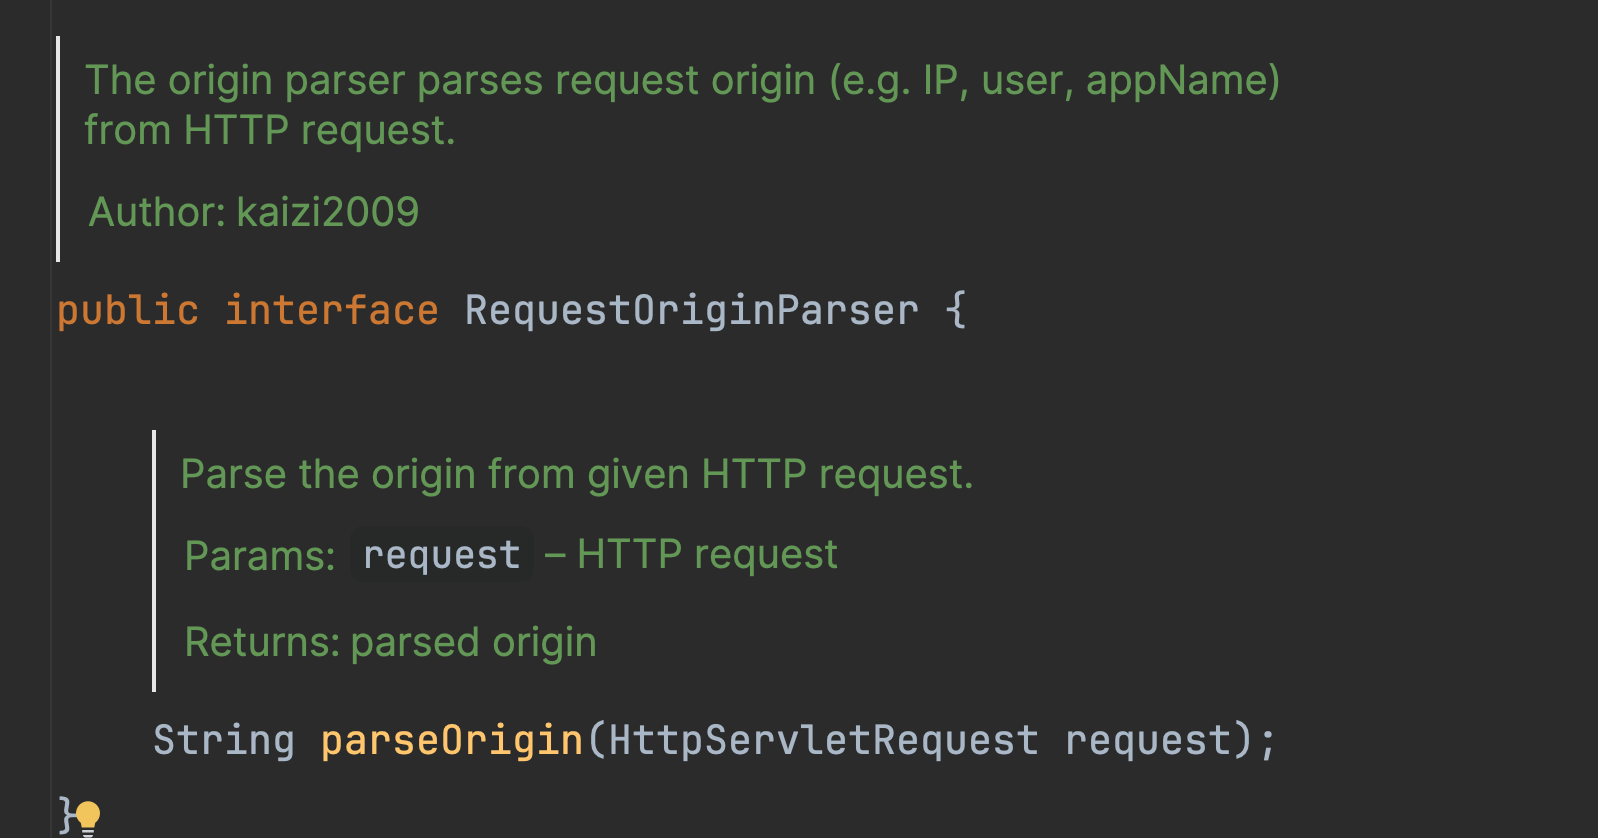Click the closing curly brace beside the lightbulb
1598x838 pixels.
tap(65, 814)
